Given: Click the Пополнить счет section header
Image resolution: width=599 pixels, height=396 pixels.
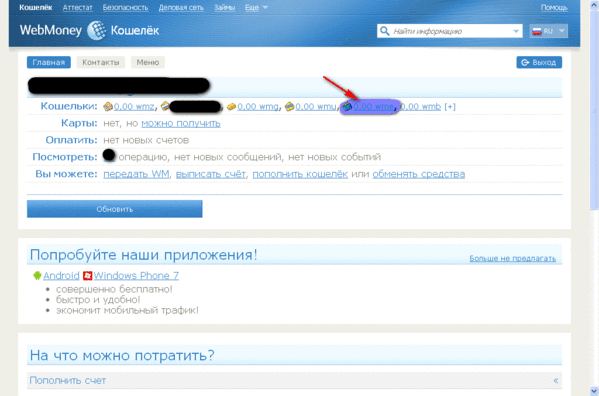Looking at the screenshot, I should (x=294, y=380).
